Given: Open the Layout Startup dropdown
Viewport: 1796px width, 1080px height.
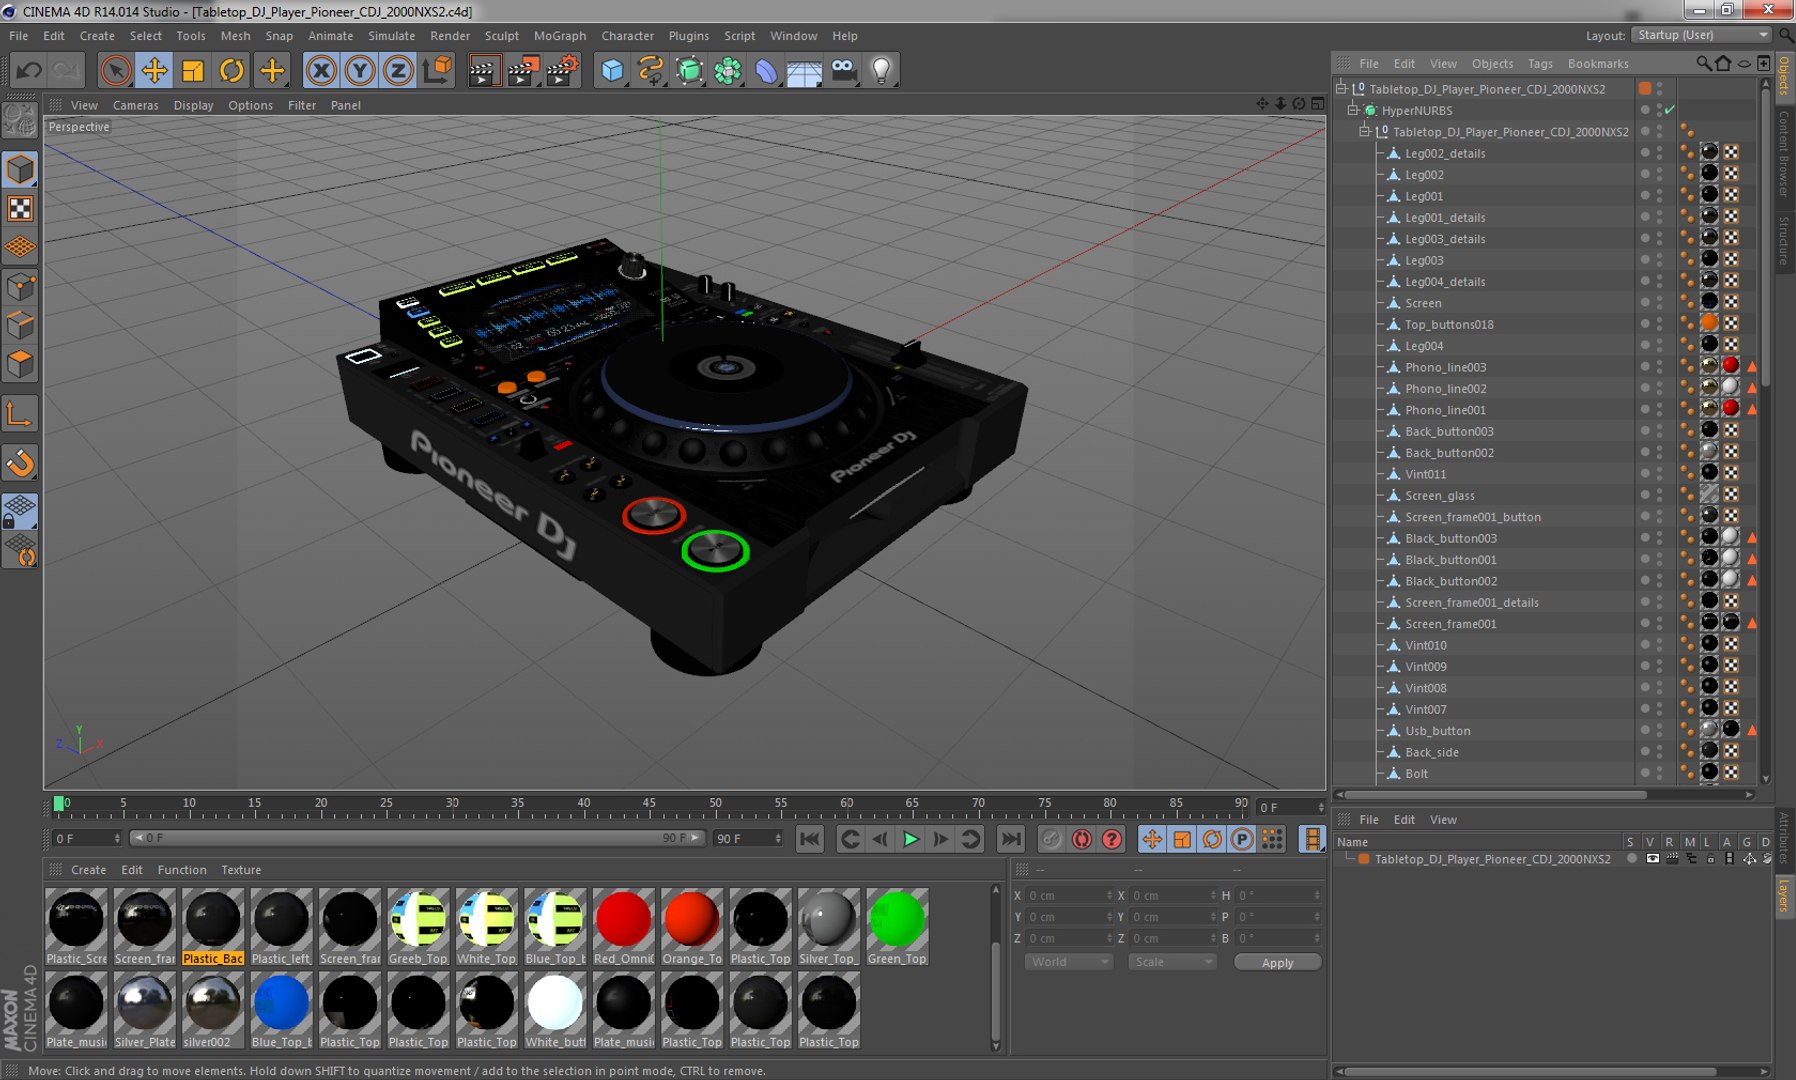Looking at the screenshot, I should pos(1702,35).
